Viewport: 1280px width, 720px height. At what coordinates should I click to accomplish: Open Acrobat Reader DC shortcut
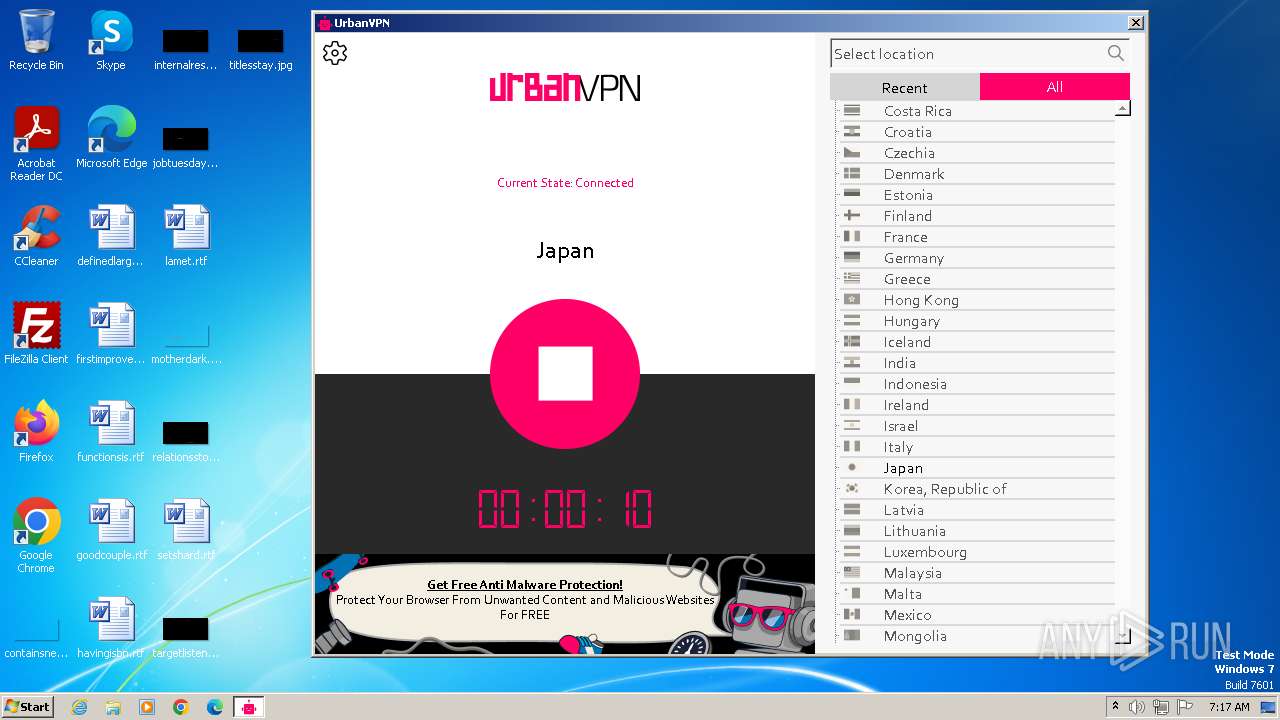click(36, 145)
